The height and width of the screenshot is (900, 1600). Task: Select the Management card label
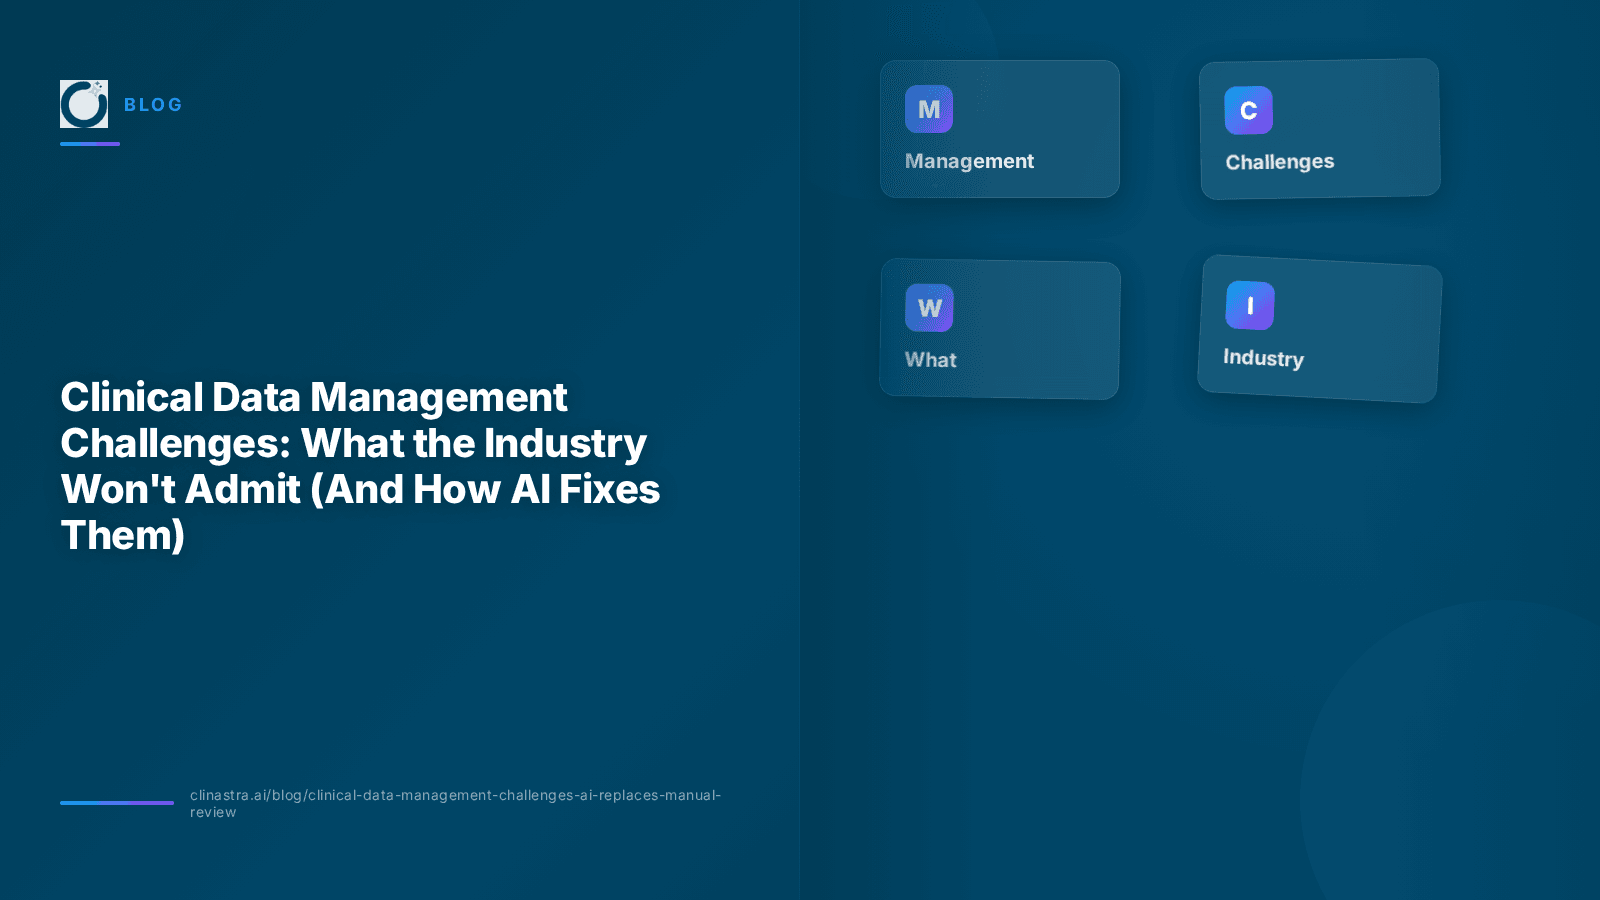[x=969, y=161]
